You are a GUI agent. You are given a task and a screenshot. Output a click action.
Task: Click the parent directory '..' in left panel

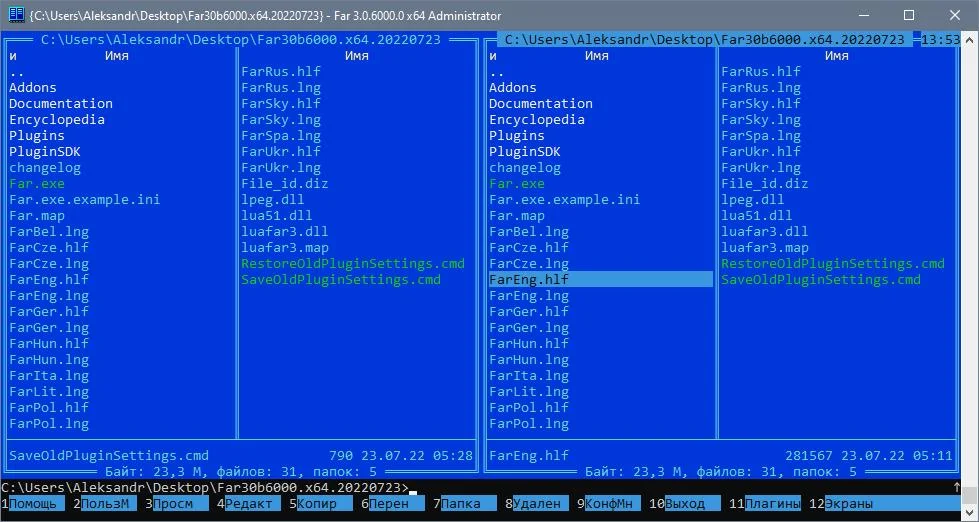point(17,72)
